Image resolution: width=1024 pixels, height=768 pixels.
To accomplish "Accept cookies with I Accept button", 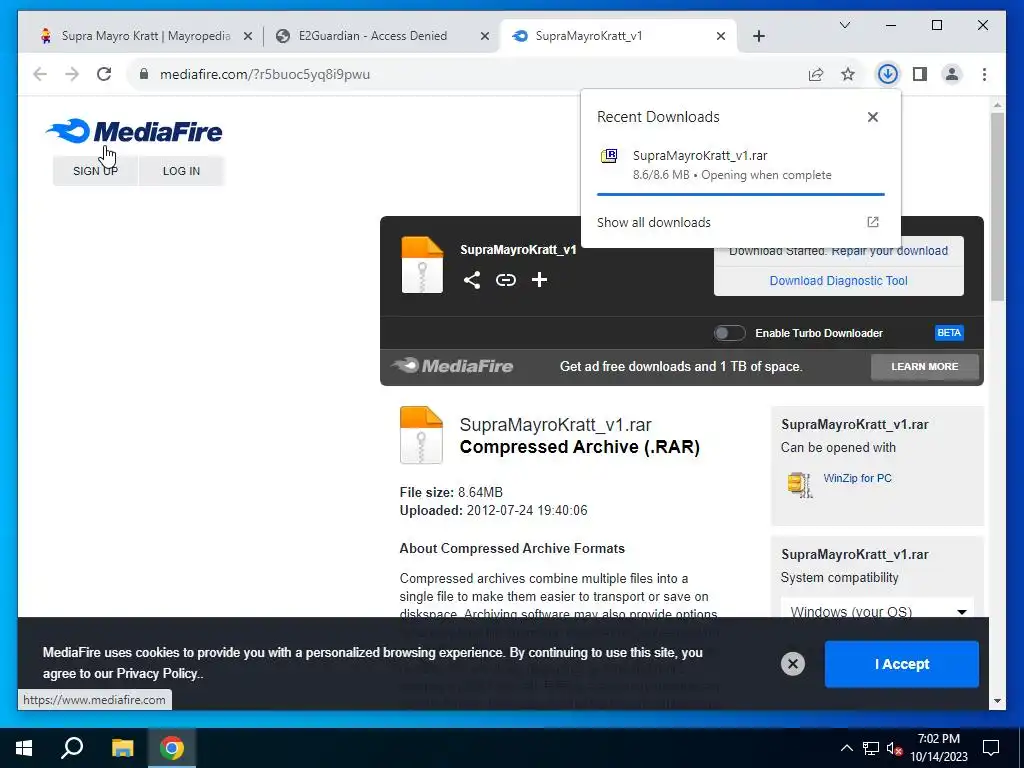I will [x=901, y=664].
